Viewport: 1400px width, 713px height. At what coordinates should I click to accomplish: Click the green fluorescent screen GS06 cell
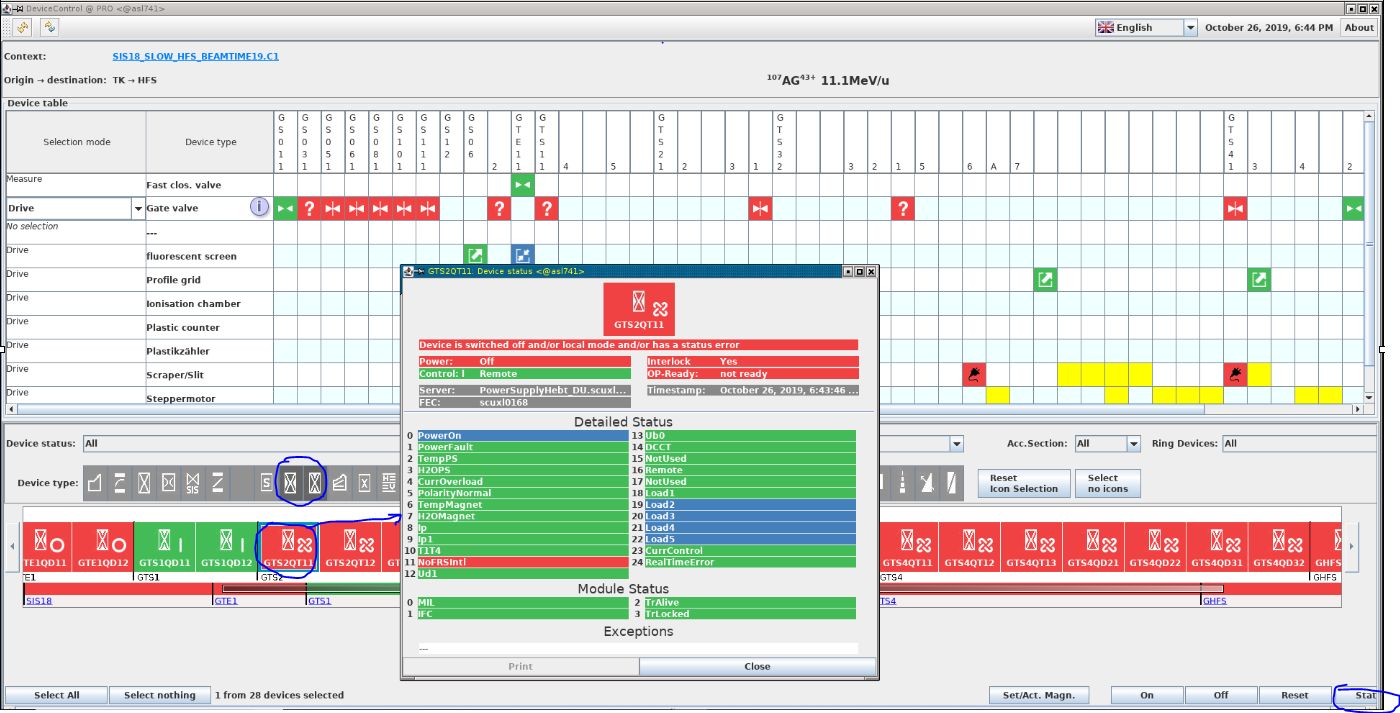click(476, 256)
